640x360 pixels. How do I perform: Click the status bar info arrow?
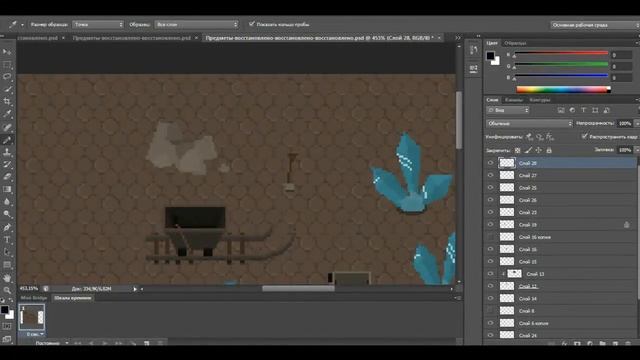(135, 289)
